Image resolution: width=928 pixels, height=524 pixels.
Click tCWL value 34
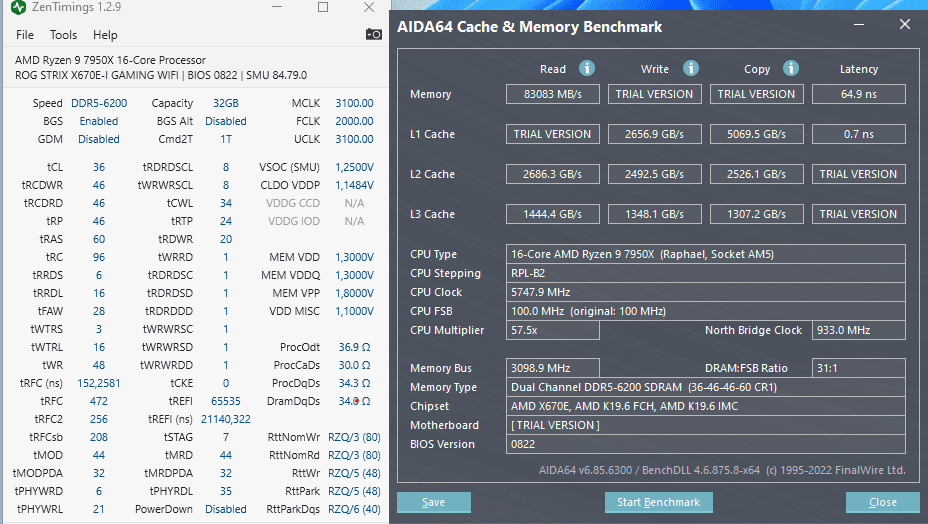(225, 203)
